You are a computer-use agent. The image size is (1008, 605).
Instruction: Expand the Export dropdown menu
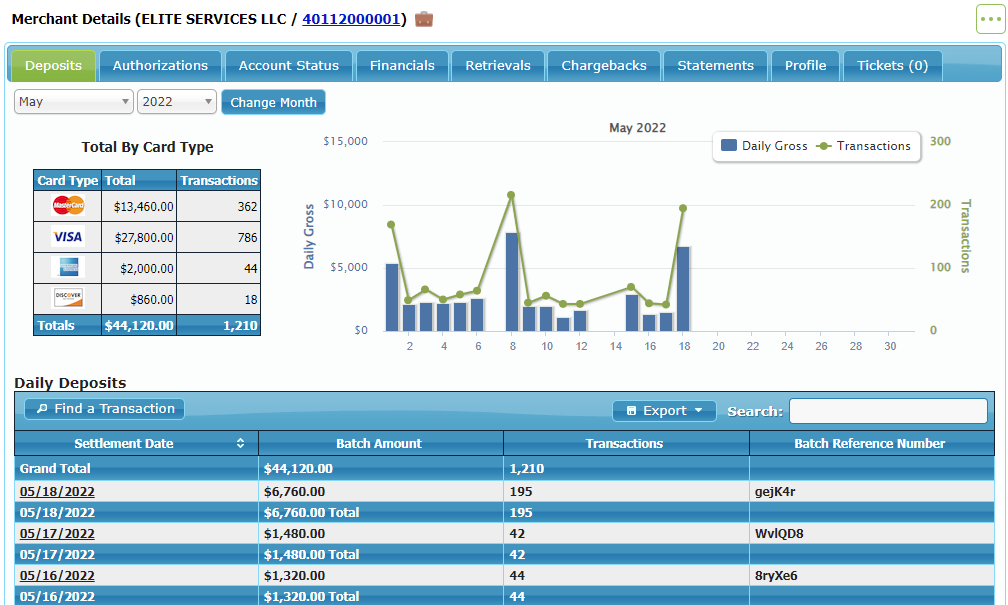click(664, 411)
